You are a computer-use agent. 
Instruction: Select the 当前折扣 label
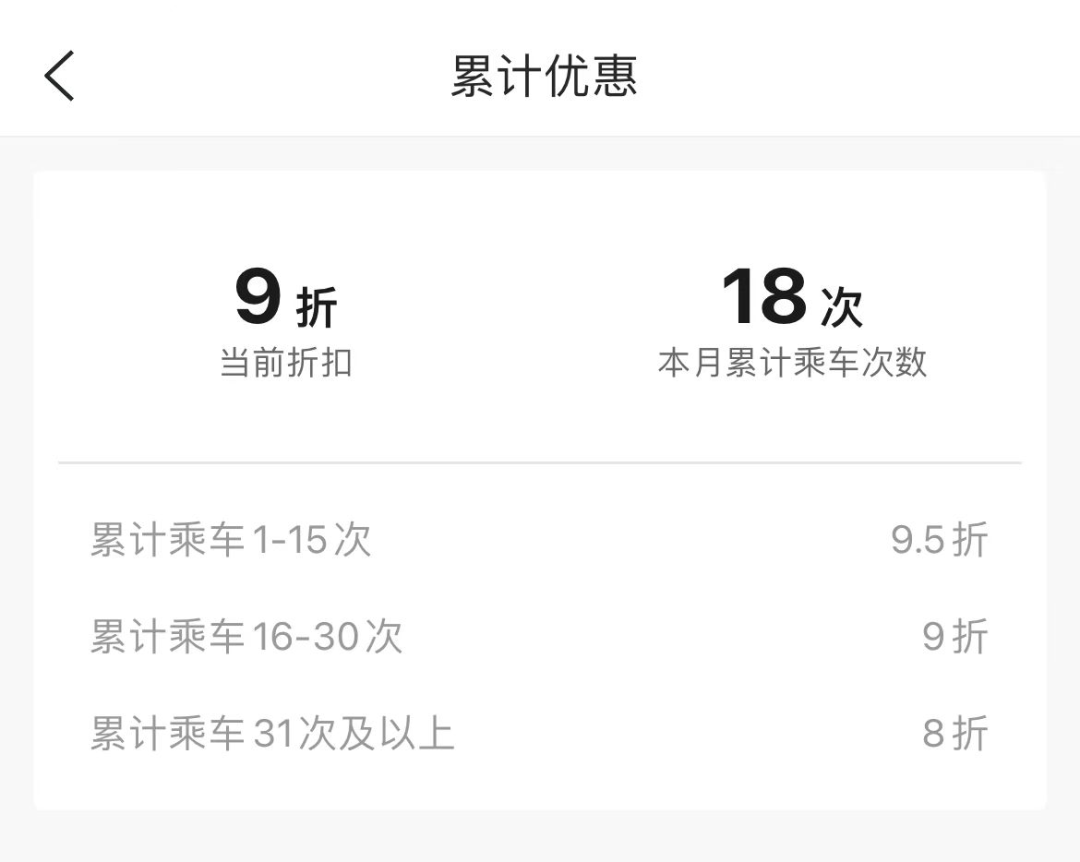coord(286,363)
